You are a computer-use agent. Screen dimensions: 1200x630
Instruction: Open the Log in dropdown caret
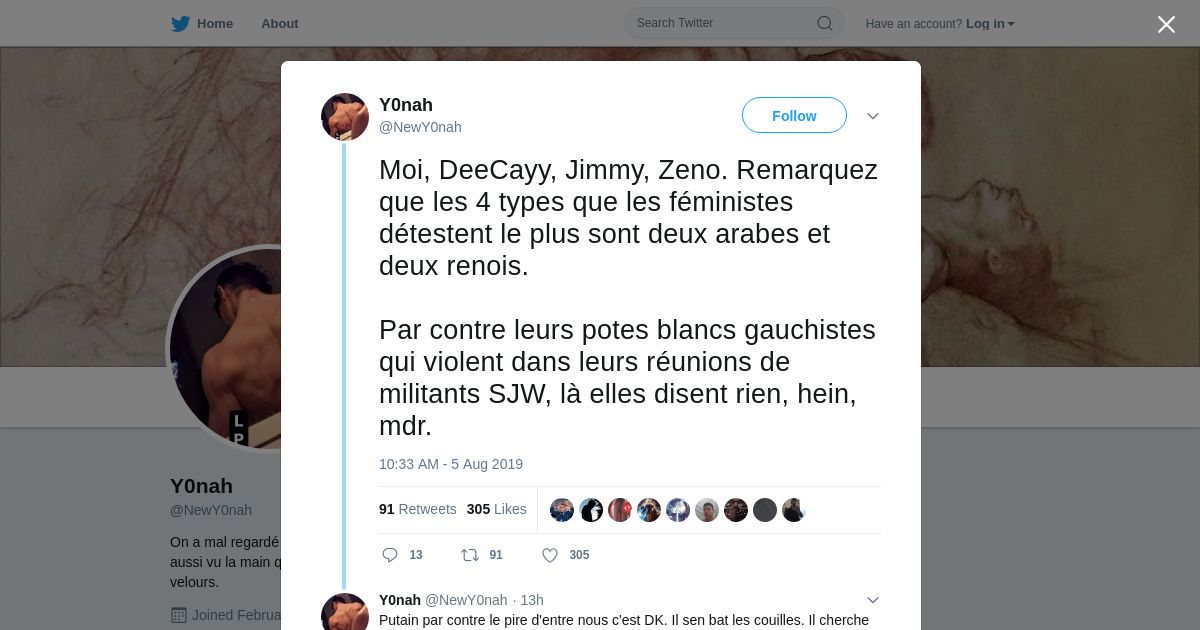point(1011,24)
